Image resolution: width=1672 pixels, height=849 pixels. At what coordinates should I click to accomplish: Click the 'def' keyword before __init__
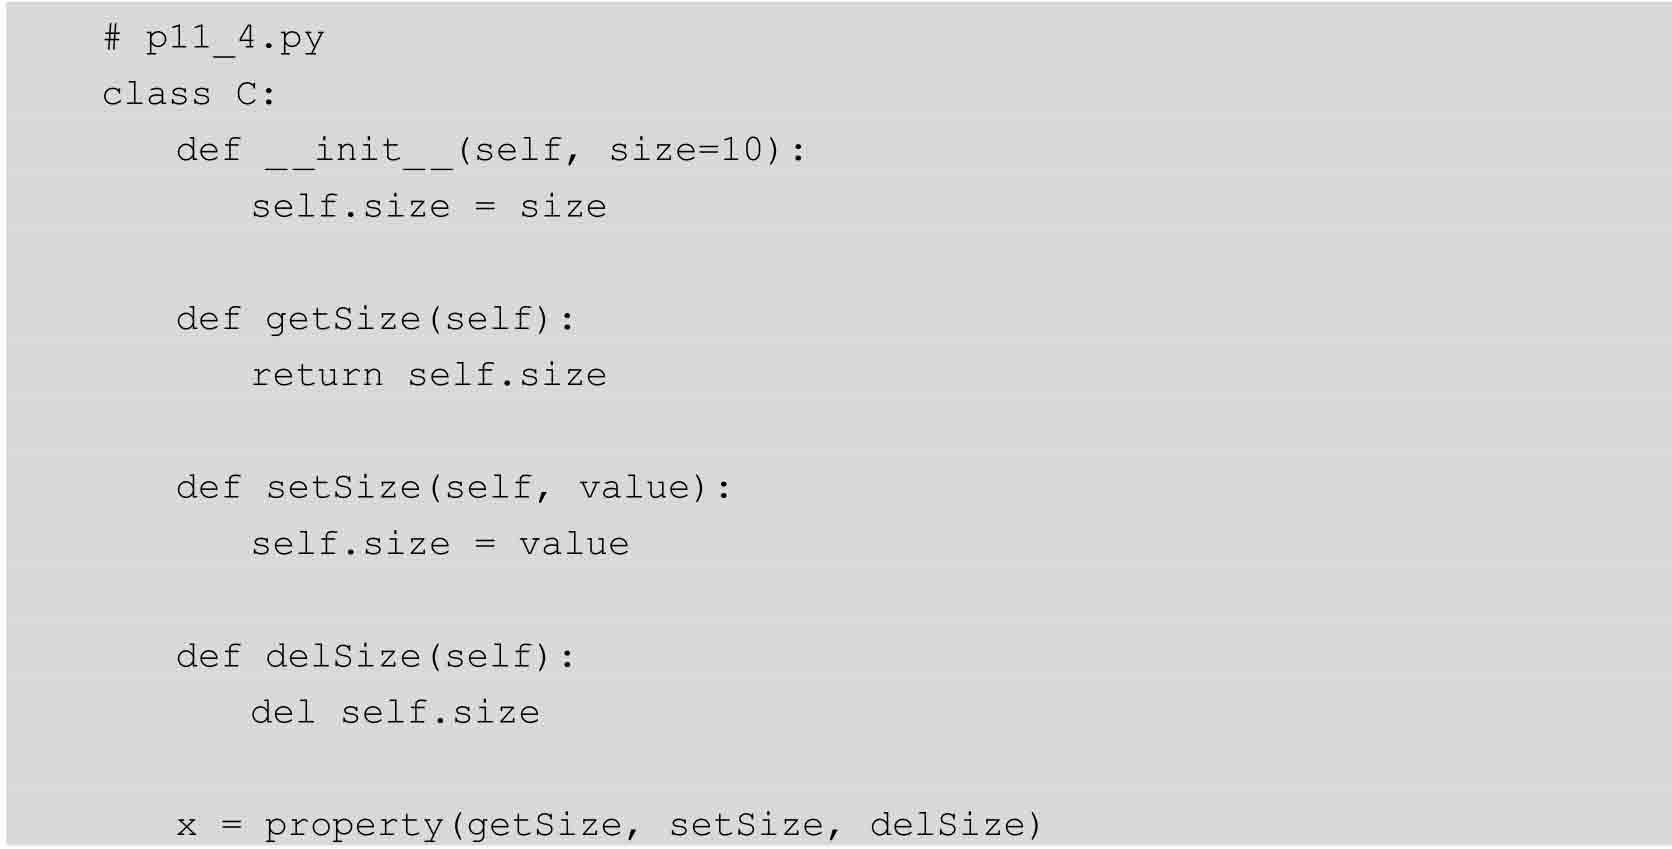click(x=208, y=151)
